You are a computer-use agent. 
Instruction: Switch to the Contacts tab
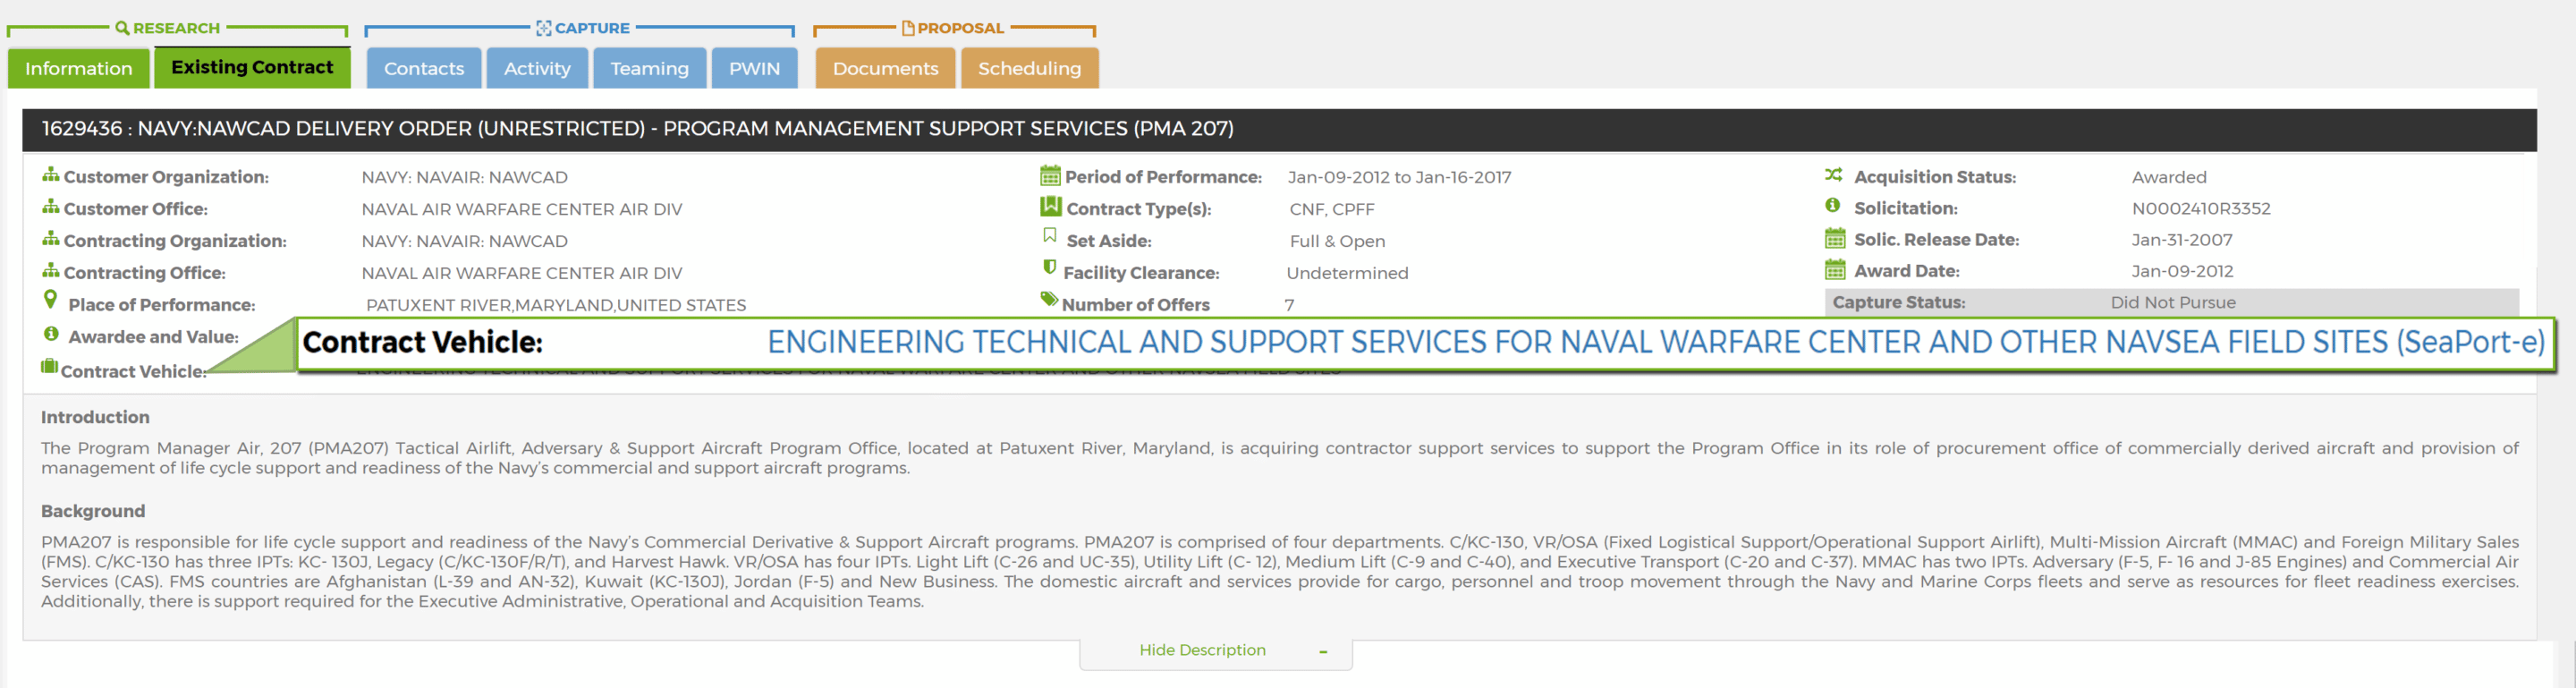[x=423, y=69]
